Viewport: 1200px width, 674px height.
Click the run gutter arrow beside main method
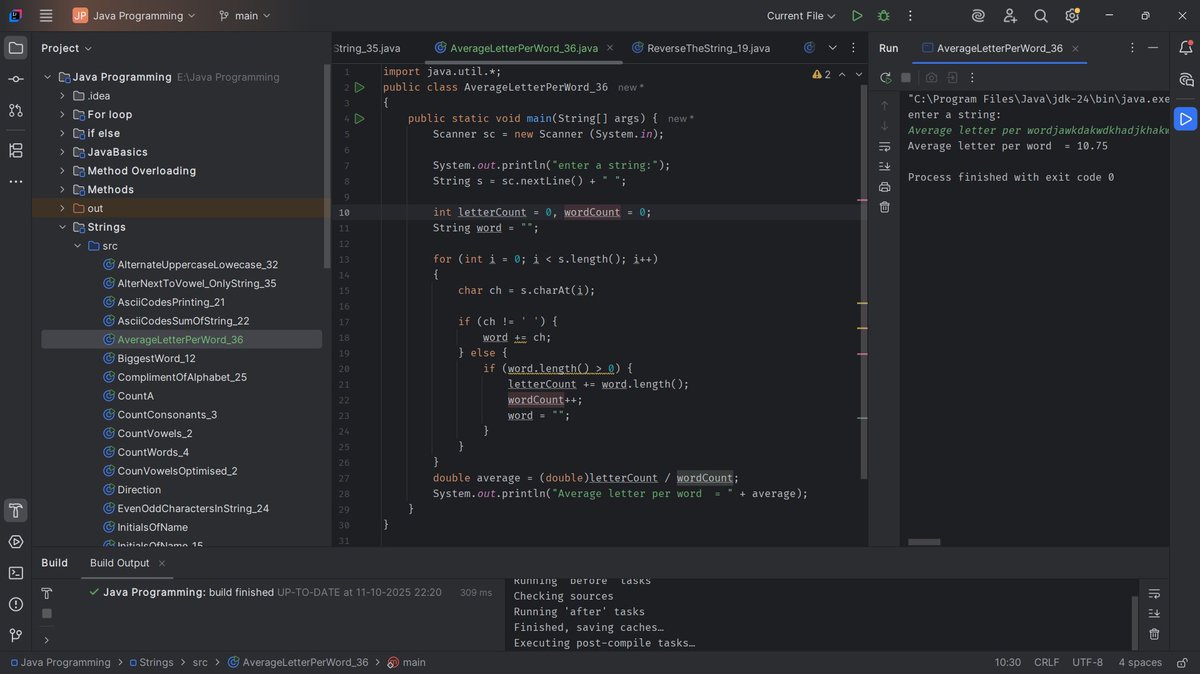pos(360,119)
